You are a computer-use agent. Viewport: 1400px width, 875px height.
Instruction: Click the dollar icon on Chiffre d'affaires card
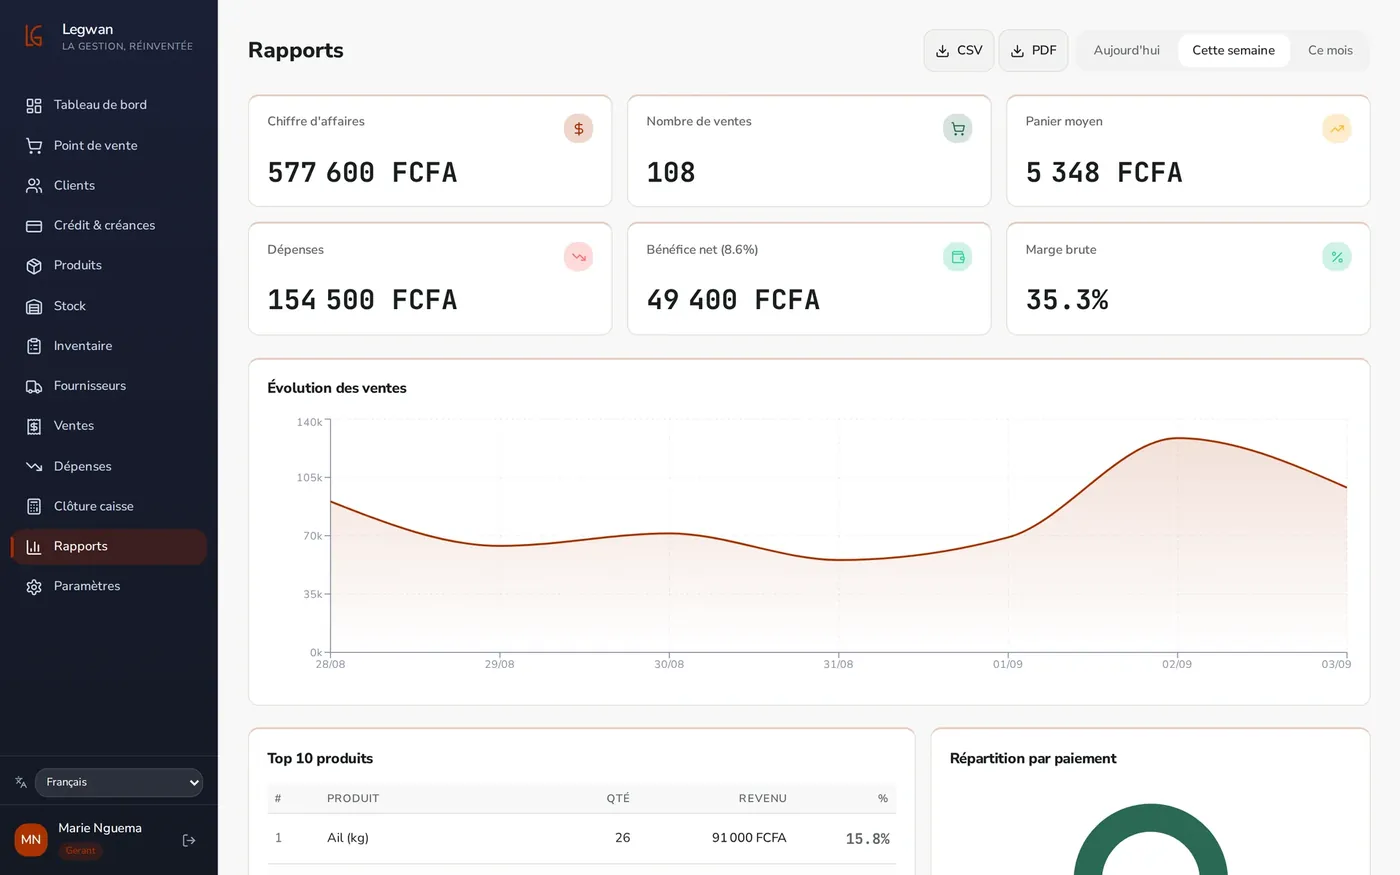point(578,128)
